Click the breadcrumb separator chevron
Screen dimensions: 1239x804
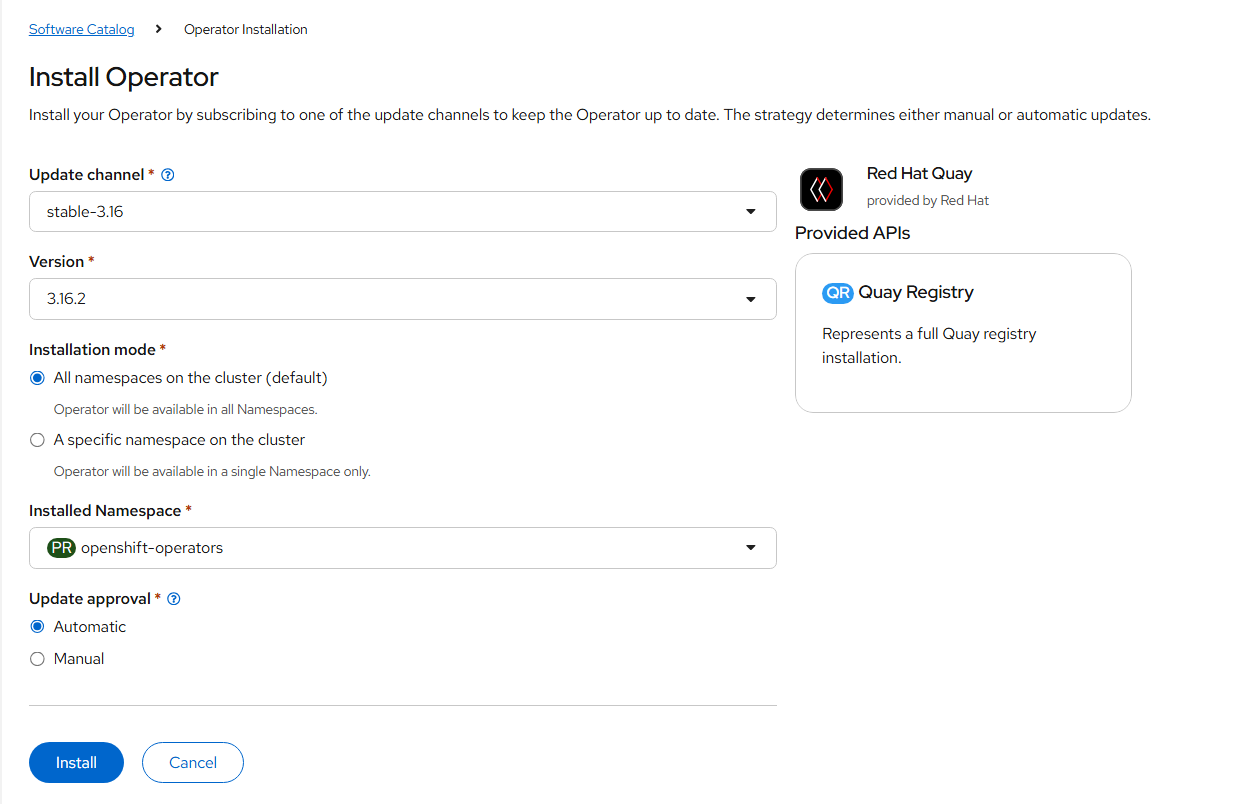(x=159, y=30)
